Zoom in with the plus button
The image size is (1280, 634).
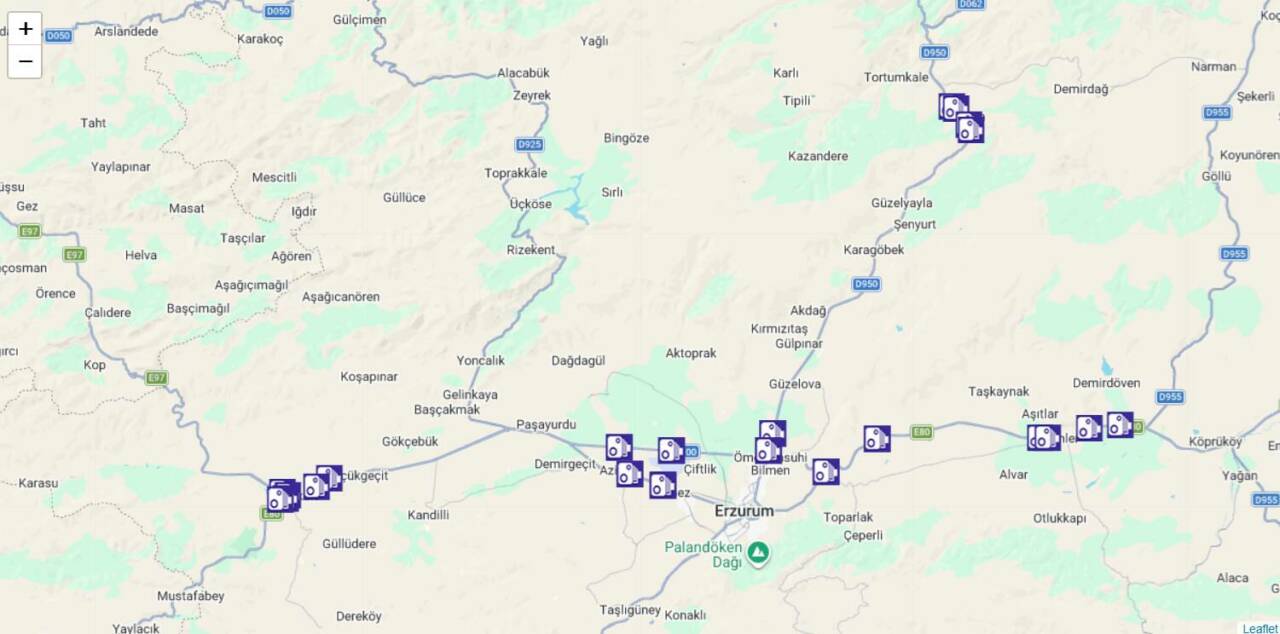(25, 29)
